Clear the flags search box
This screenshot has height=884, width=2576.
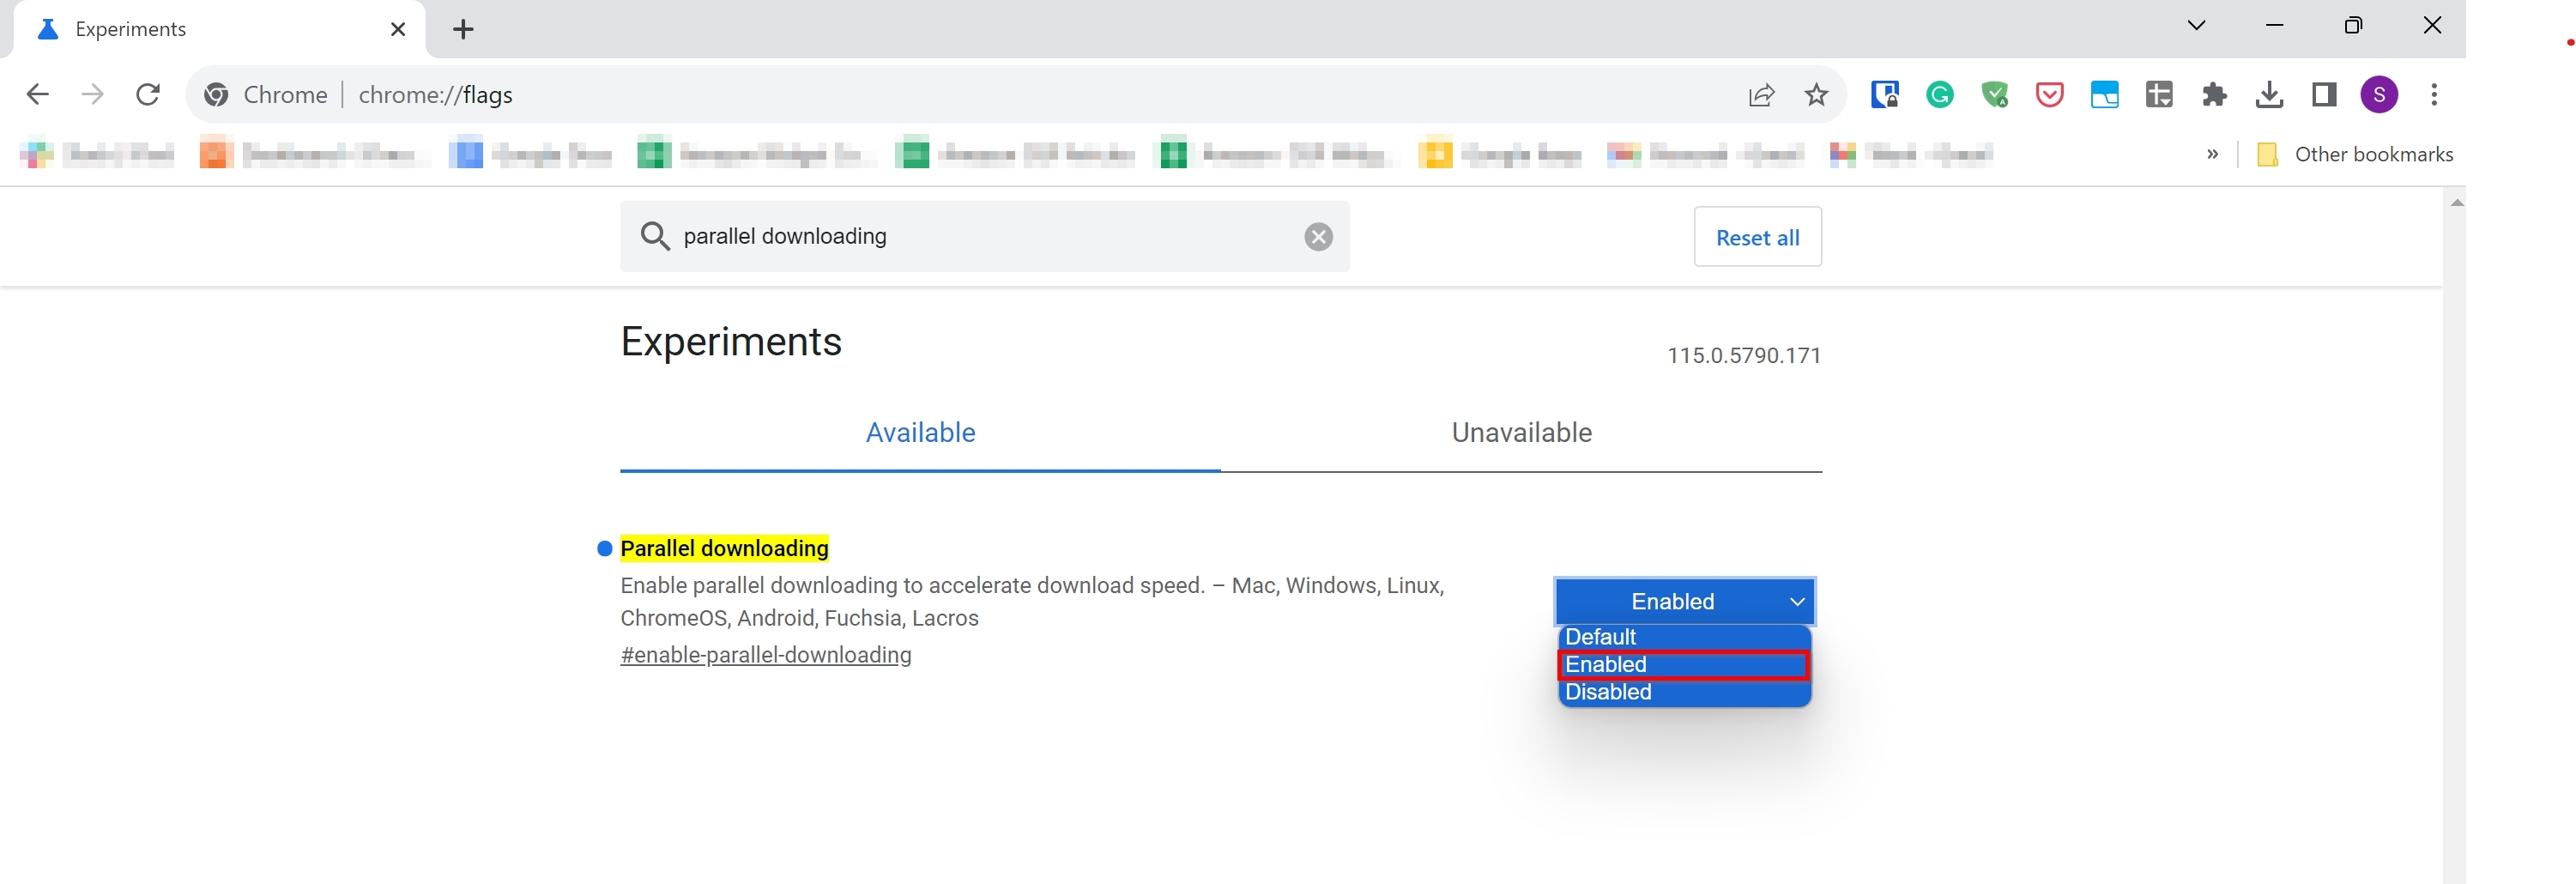tap(1318, 237)
